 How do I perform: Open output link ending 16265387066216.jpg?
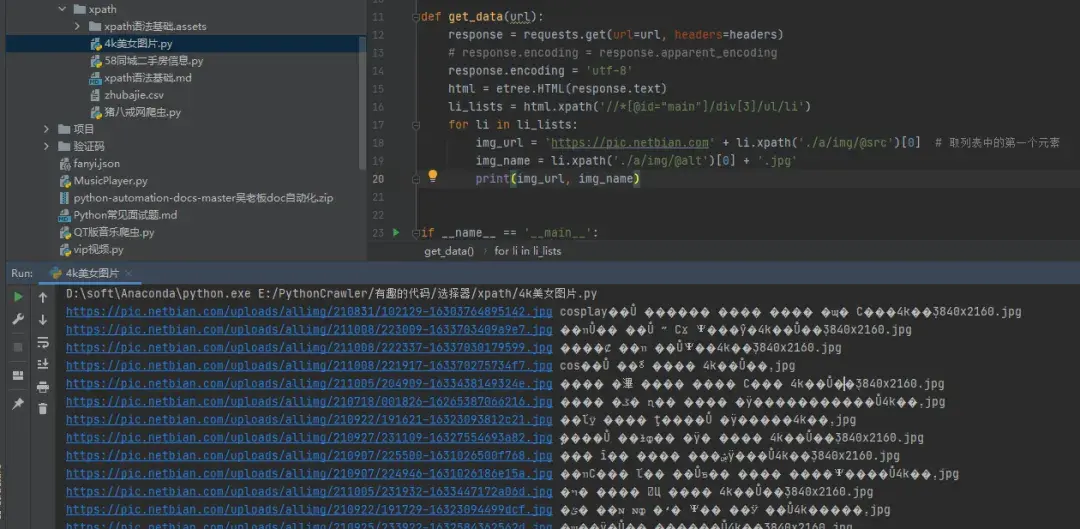point(309,402)
